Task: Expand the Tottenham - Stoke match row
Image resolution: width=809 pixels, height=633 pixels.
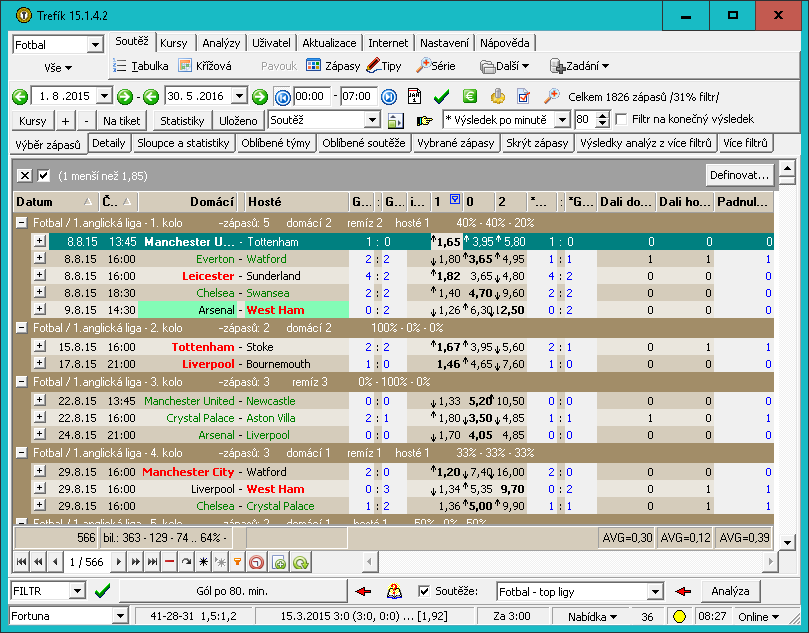Action: coord(40,346)
